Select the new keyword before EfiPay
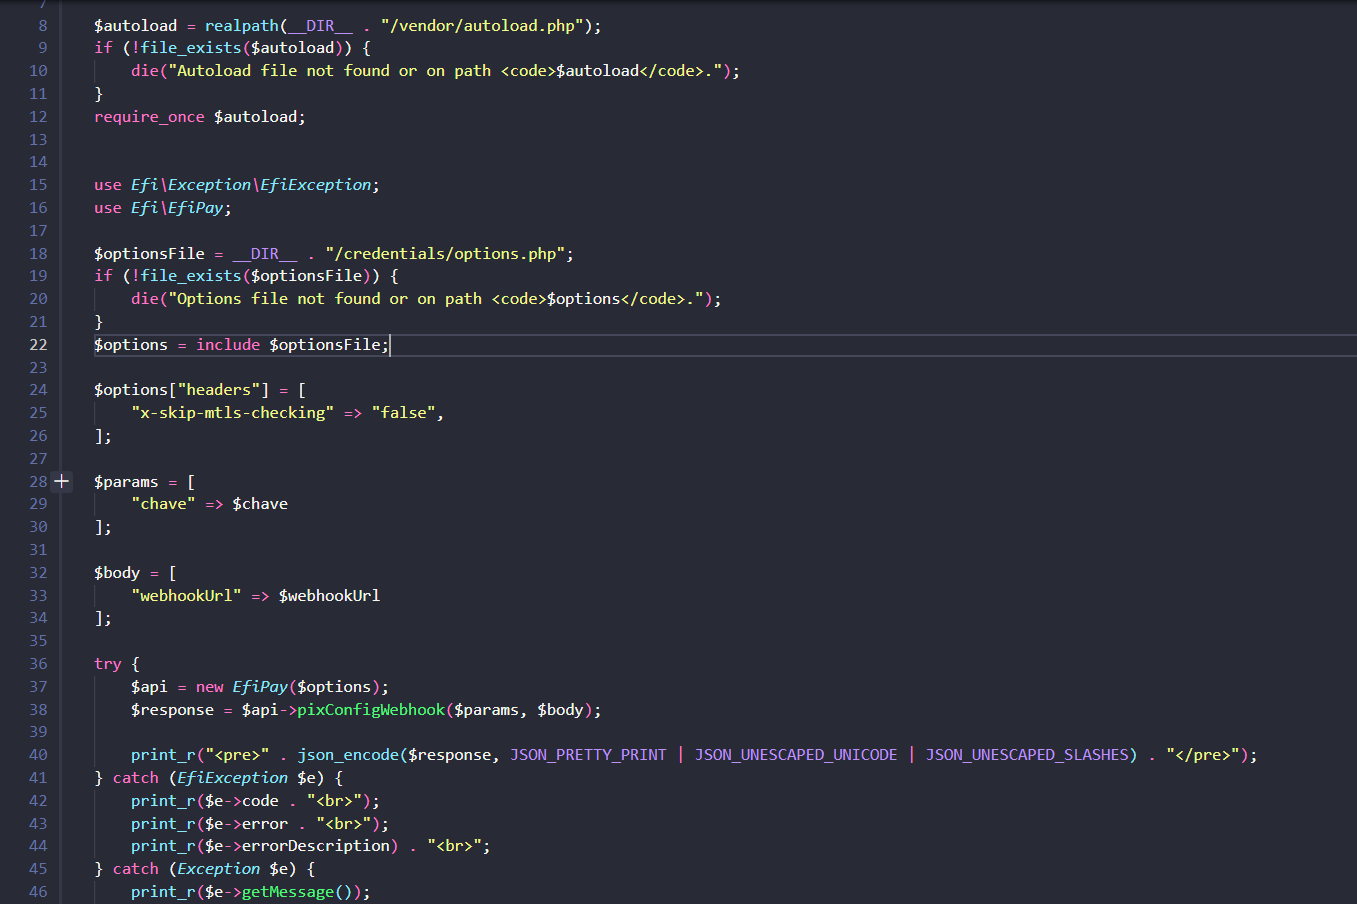 point(210,687)
